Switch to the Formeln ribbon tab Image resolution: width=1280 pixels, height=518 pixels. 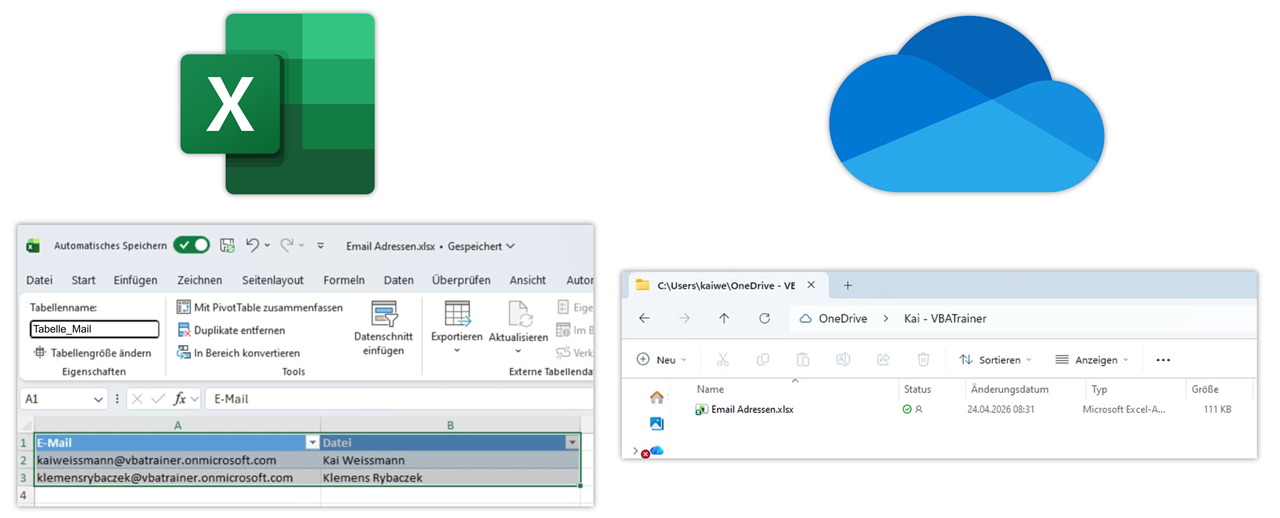point(344,280)
